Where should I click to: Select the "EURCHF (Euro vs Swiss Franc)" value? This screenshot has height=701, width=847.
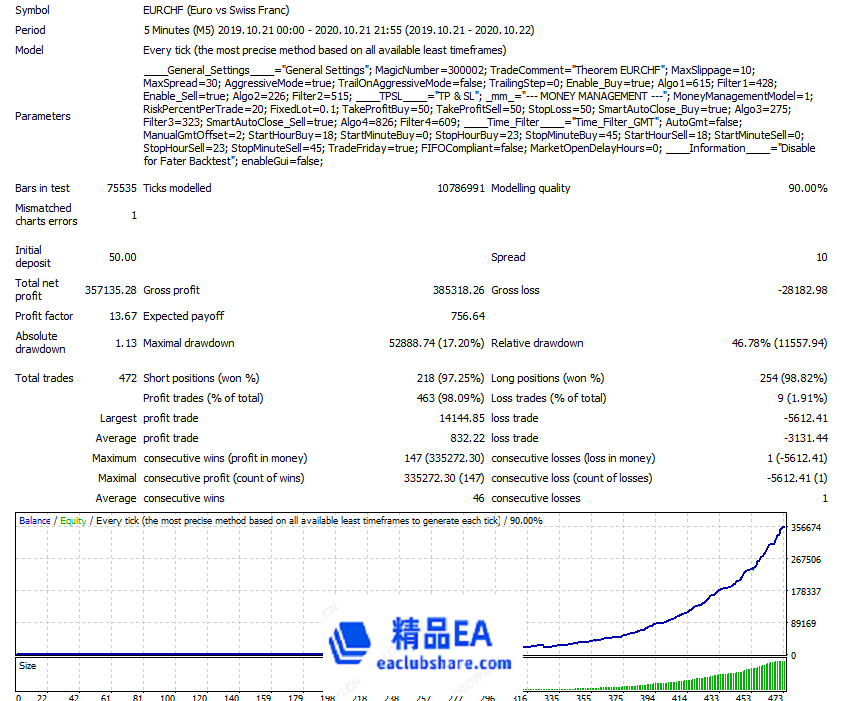click(216, 10)
